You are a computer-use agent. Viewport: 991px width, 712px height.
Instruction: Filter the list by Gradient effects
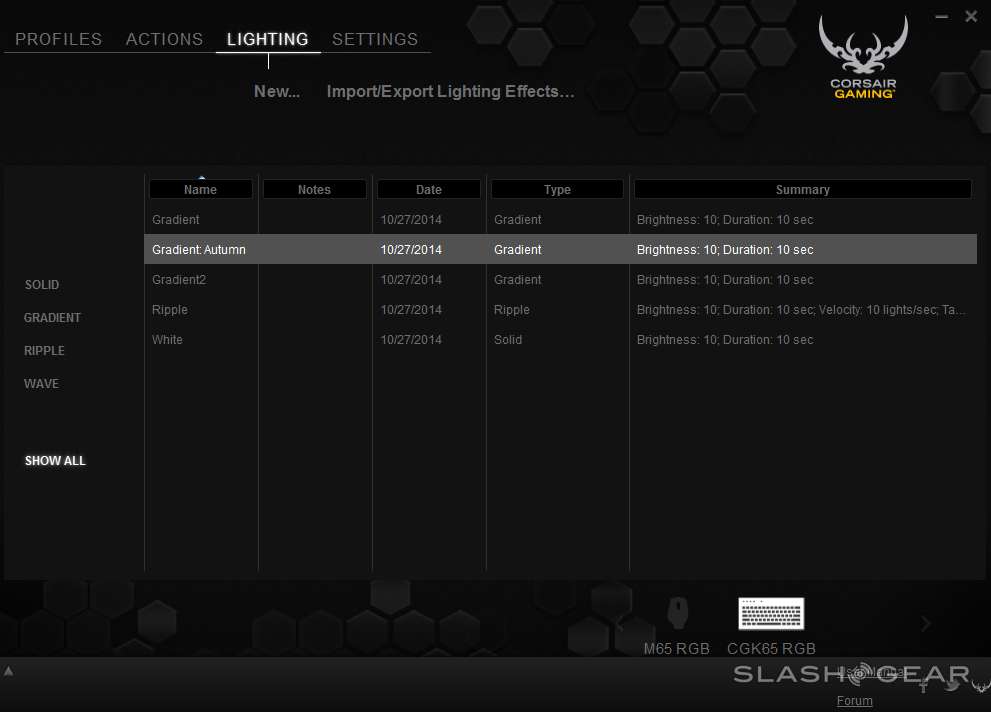(53, 318)
